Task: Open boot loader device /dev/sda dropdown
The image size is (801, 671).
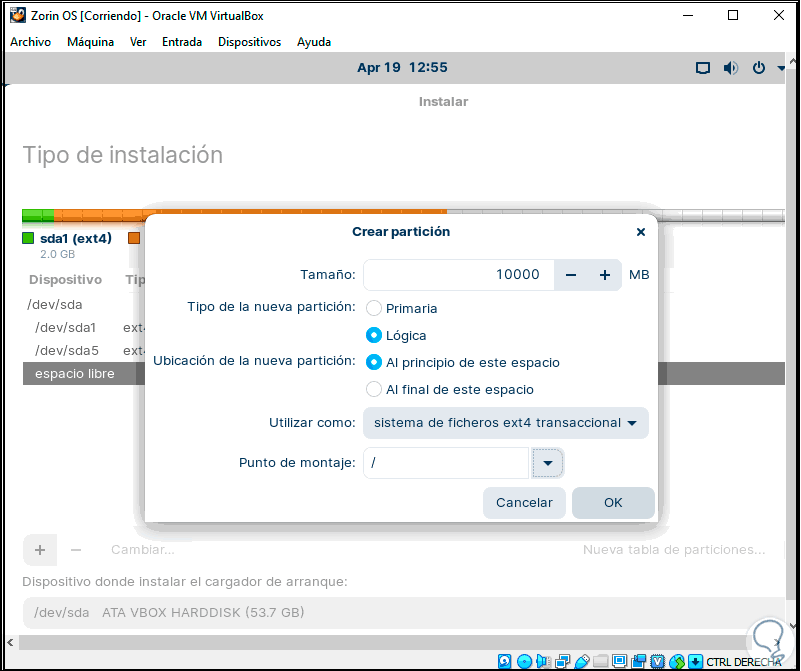Action: coord(404,612)
